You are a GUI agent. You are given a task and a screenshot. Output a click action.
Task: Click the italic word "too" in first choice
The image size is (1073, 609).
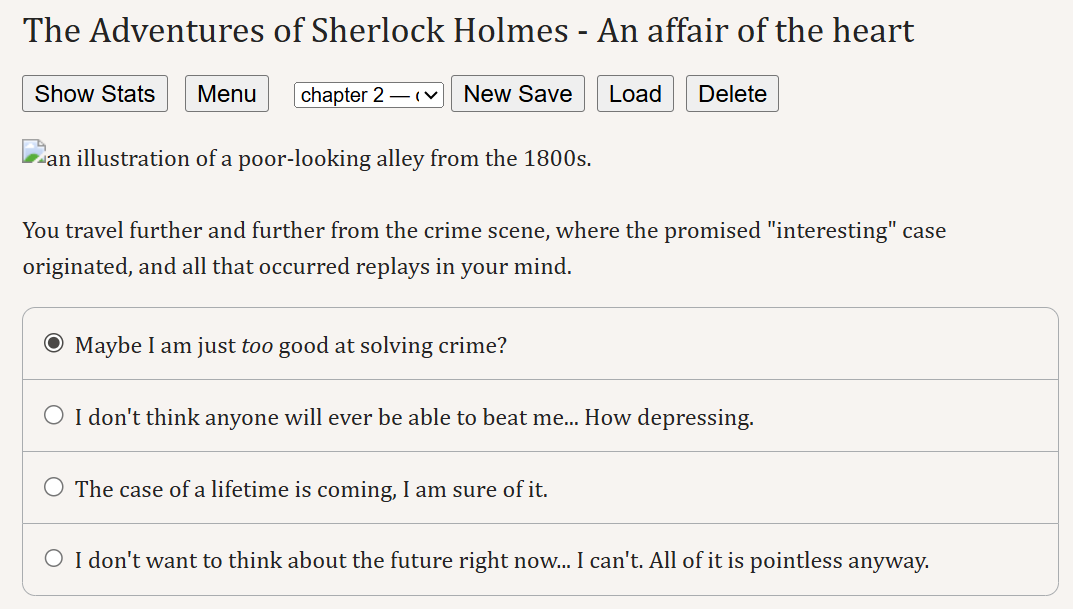[257, 346]
